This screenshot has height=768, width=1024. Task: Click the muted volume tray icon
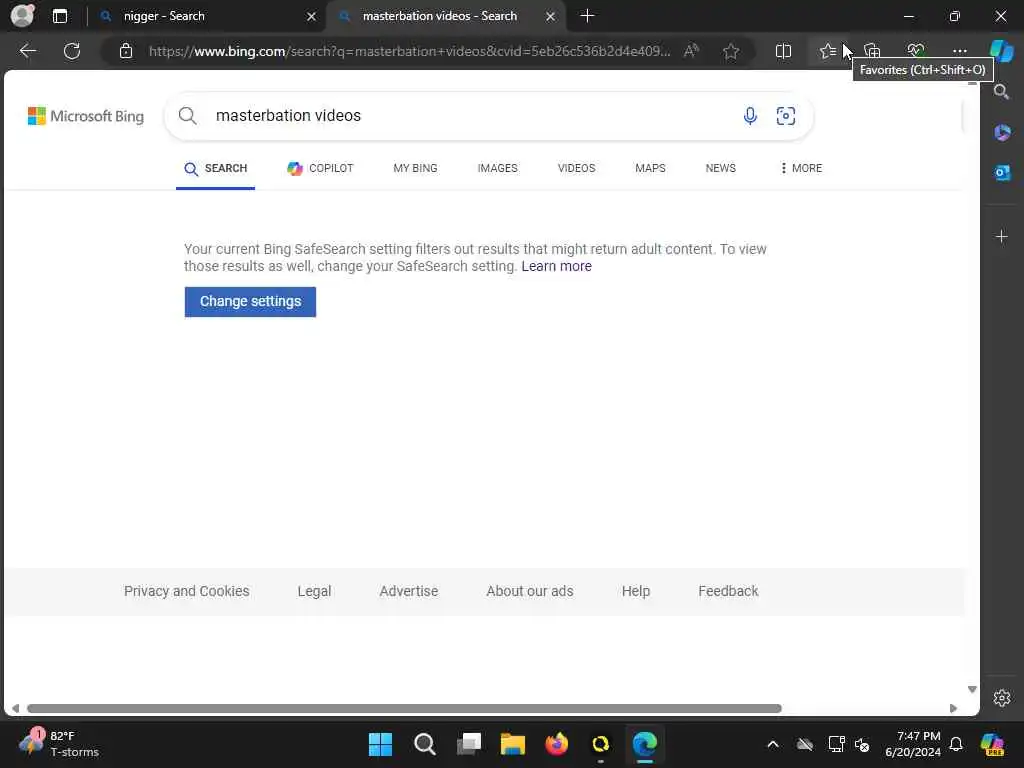(862, 744)
